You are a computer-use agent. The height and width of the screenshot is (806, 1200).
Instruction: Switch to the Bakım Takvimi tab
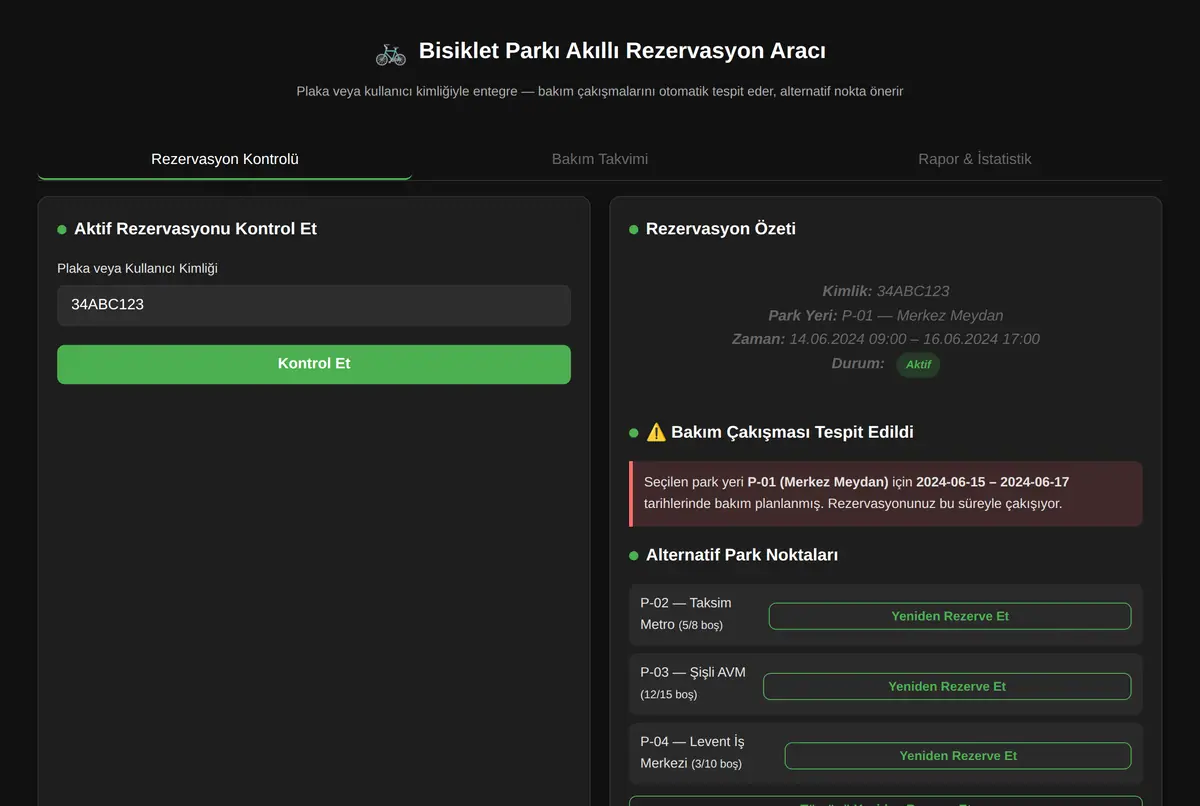point(600,159)
